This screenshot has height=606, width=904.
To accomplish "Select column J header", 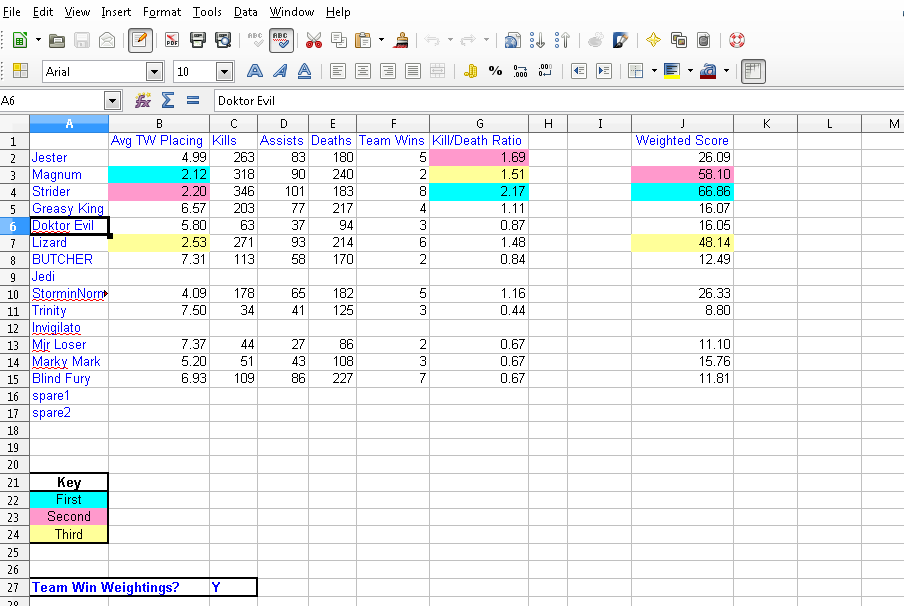I will point(682,123).
